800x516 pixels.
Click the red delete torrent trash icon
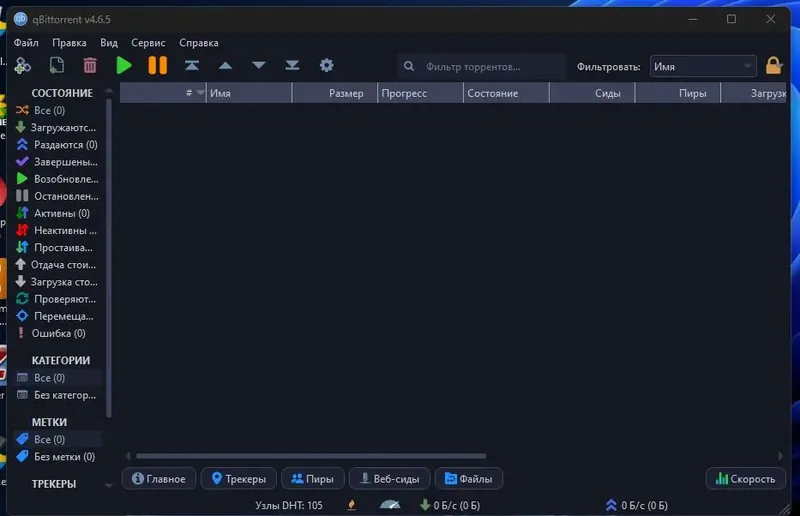pos(90,65)
